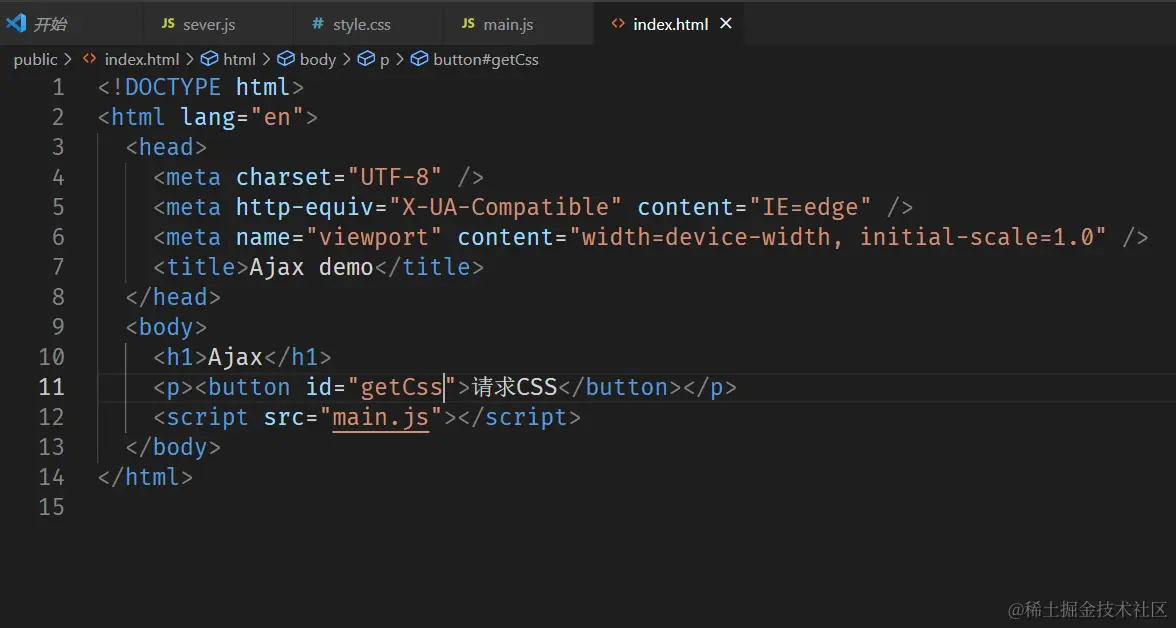Click the "UTF-8" charset value
Image resolution: width=1176 pixels, height=628 pixels.
point(394,177)
